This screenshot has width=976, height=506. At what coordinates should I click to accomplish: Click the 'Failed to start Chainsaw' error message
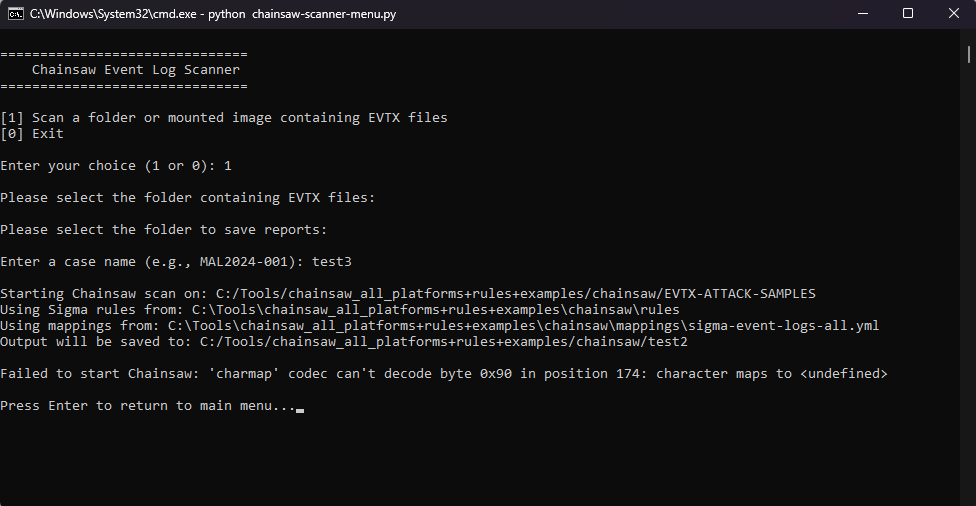(444, 374)
